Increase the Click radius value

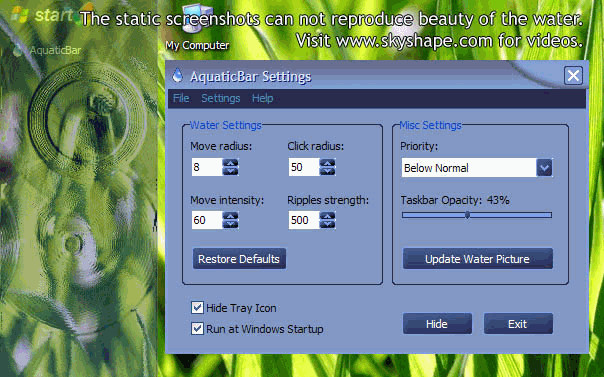click(327, 163)
